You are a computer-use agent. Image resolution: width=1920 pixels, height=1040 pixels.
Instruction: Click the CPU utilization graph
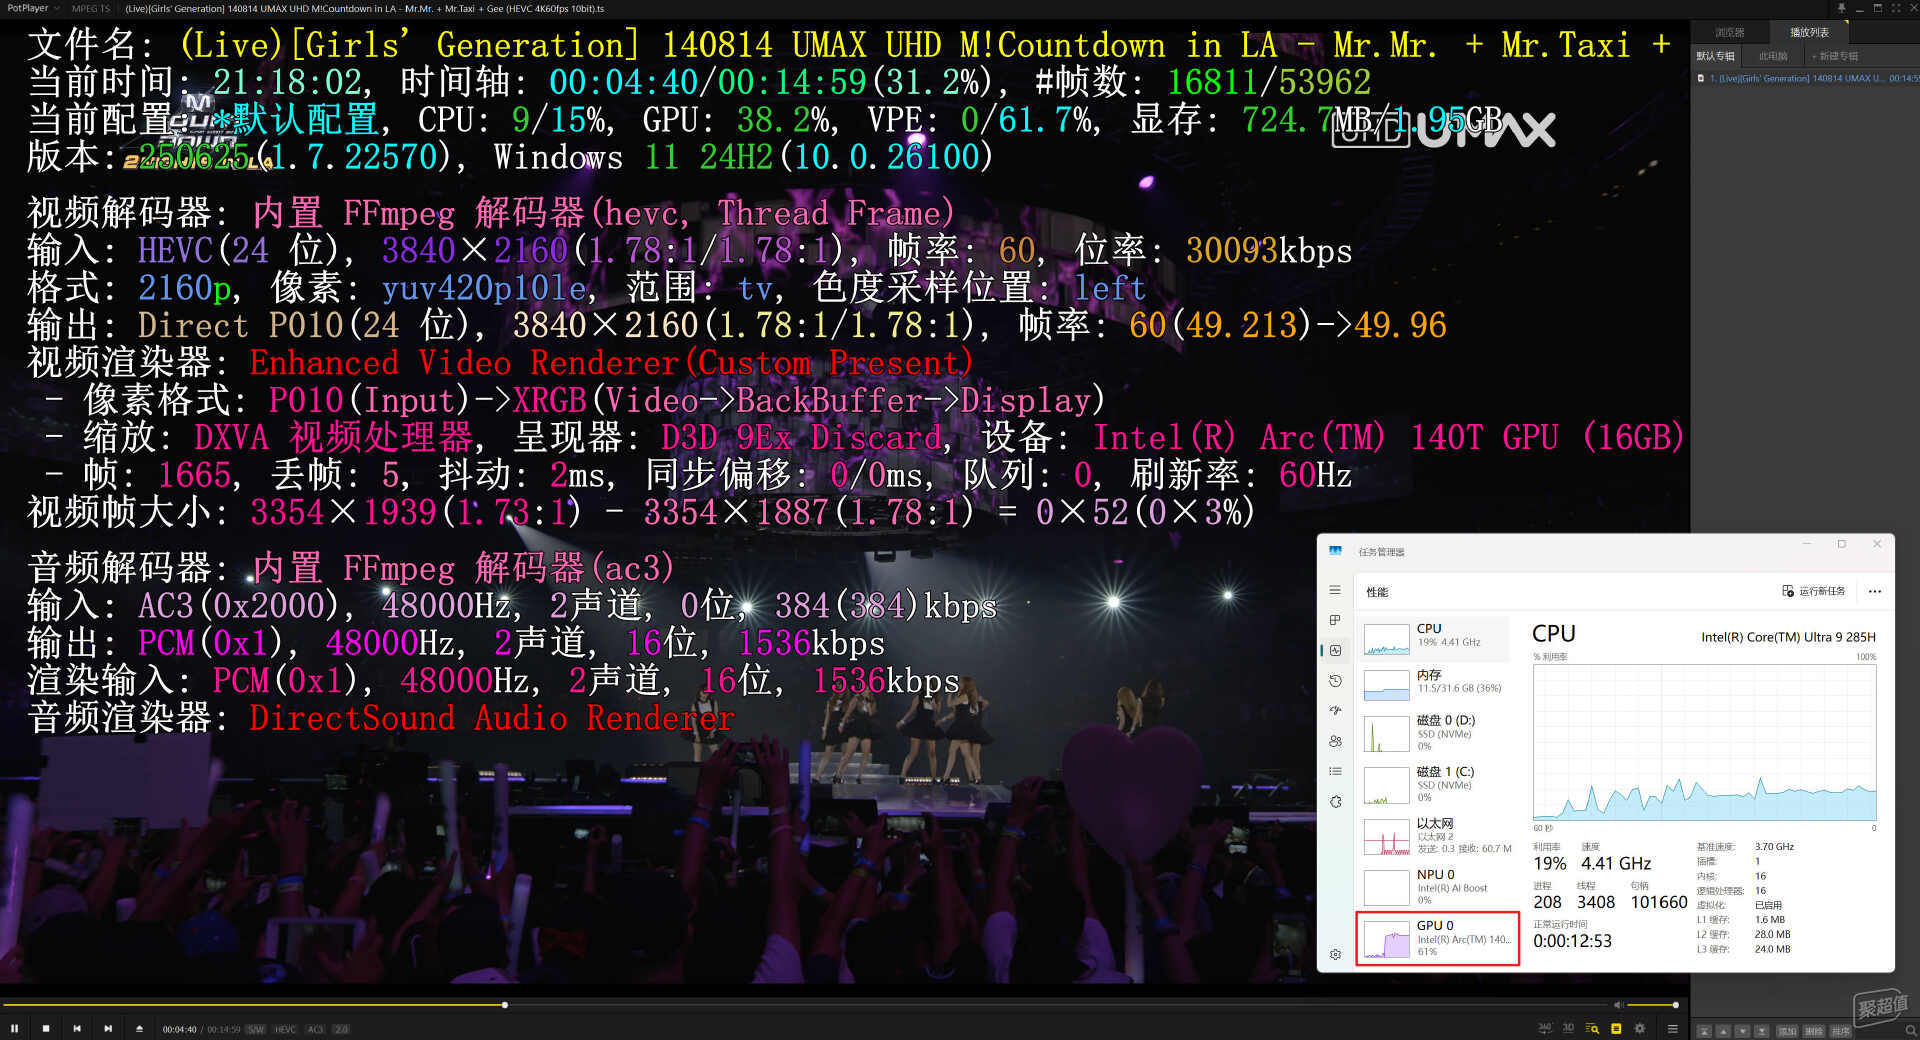click(x=1704, y=742)
